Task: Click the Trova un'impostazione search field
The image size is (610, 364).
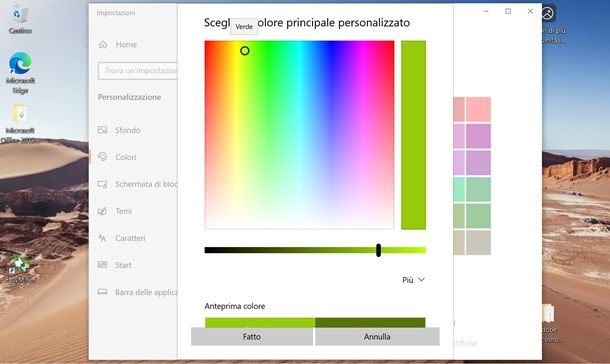Action: (x=138, y=71)
